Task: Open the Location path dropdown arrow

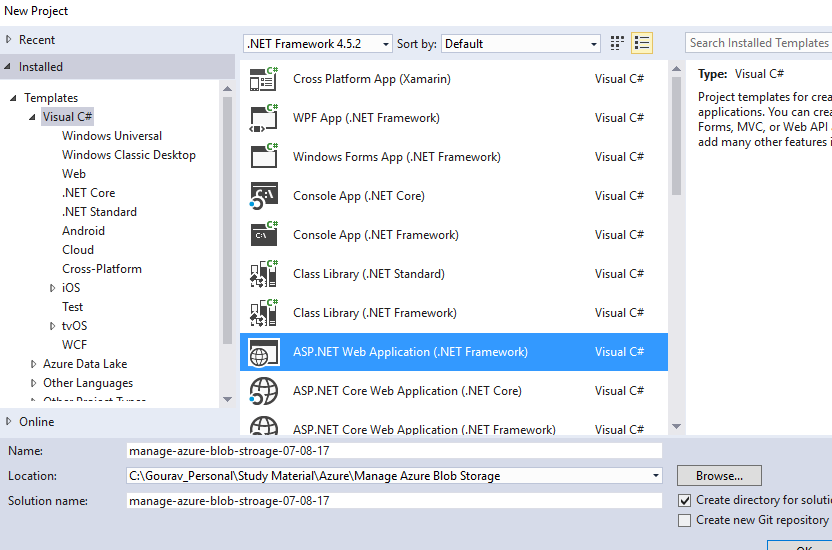Action: point(656,476)
